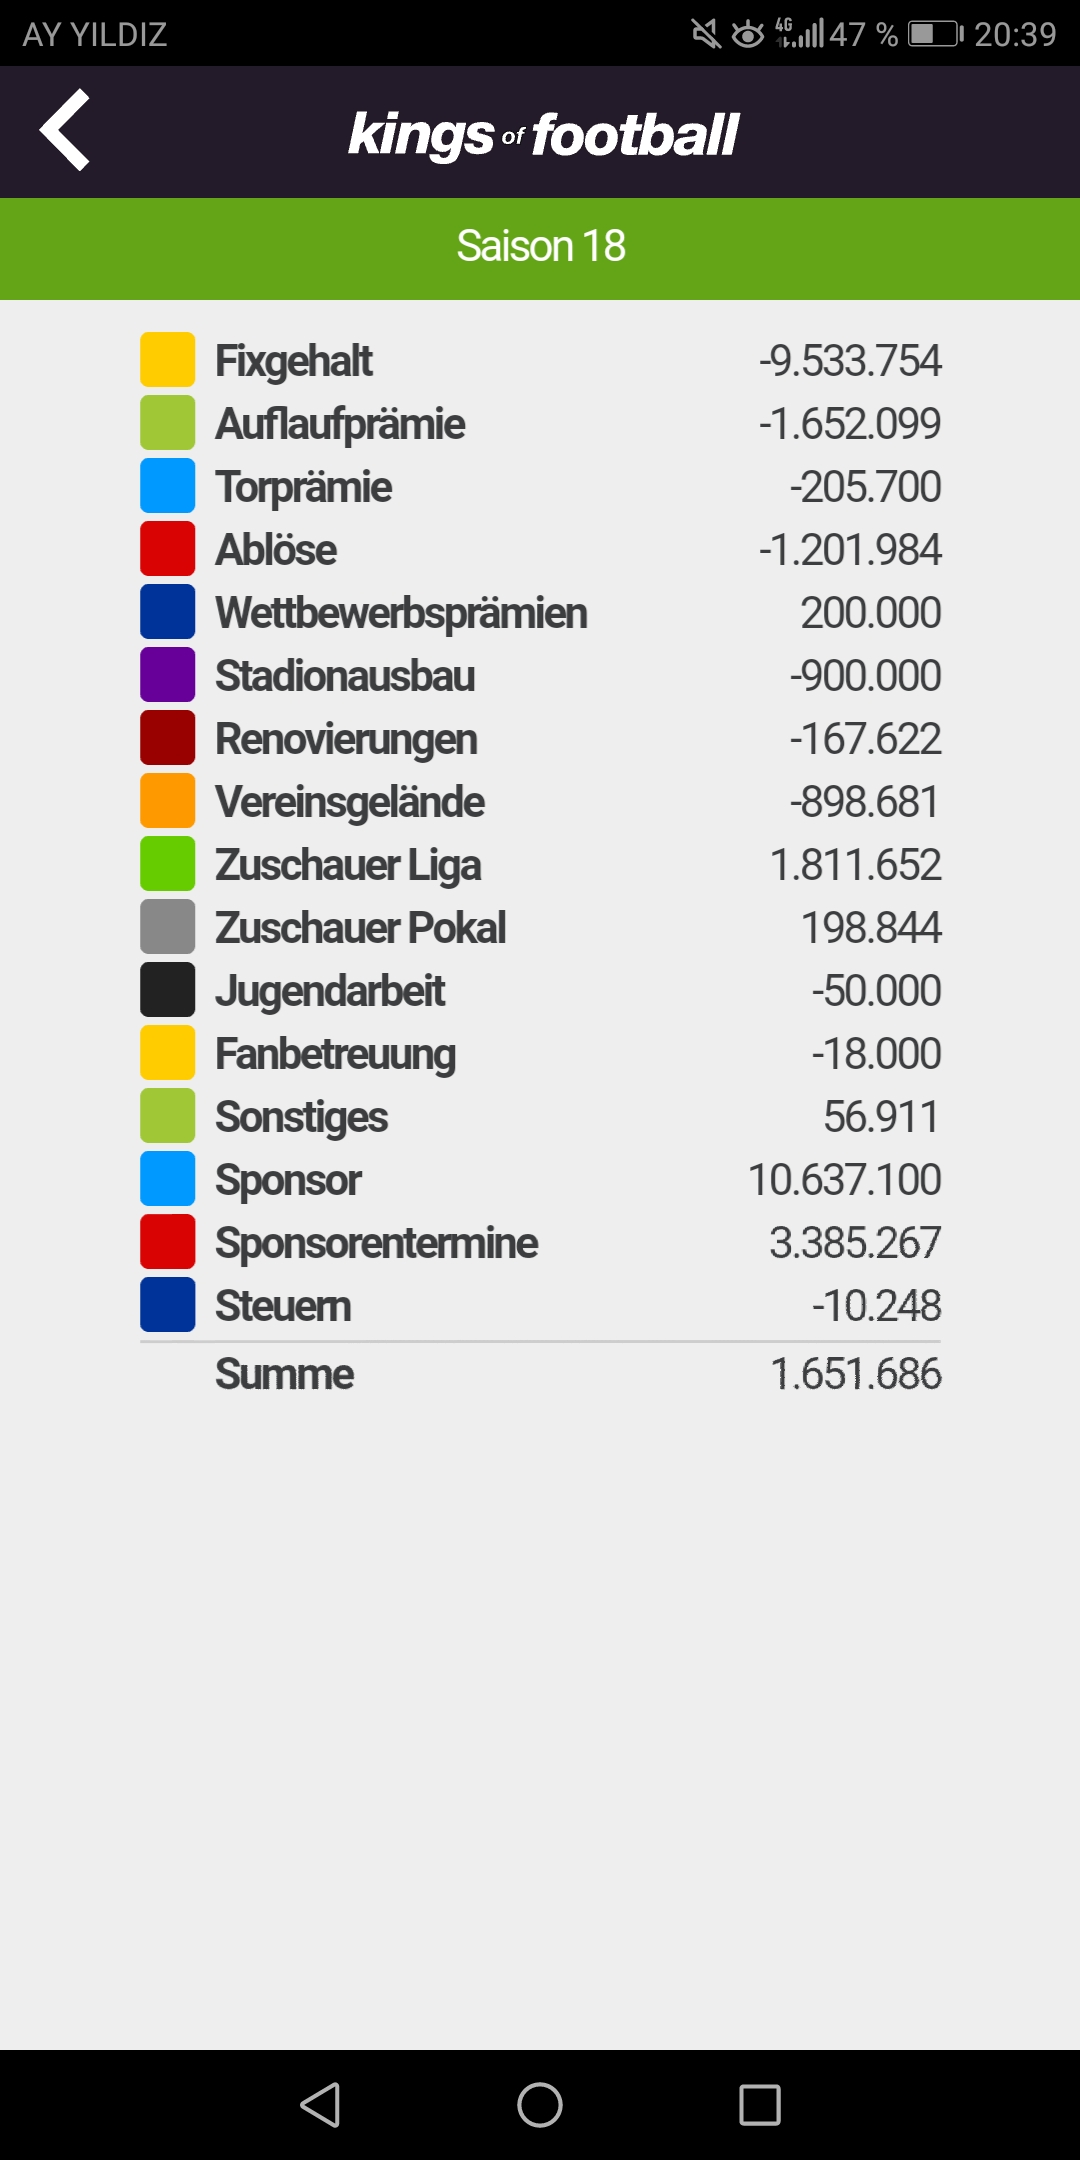Image resolution: width=1080 pixels, height=2160 pixels.
Task: Select the Saison 18 green header bar
Action: tap(540, 249)
